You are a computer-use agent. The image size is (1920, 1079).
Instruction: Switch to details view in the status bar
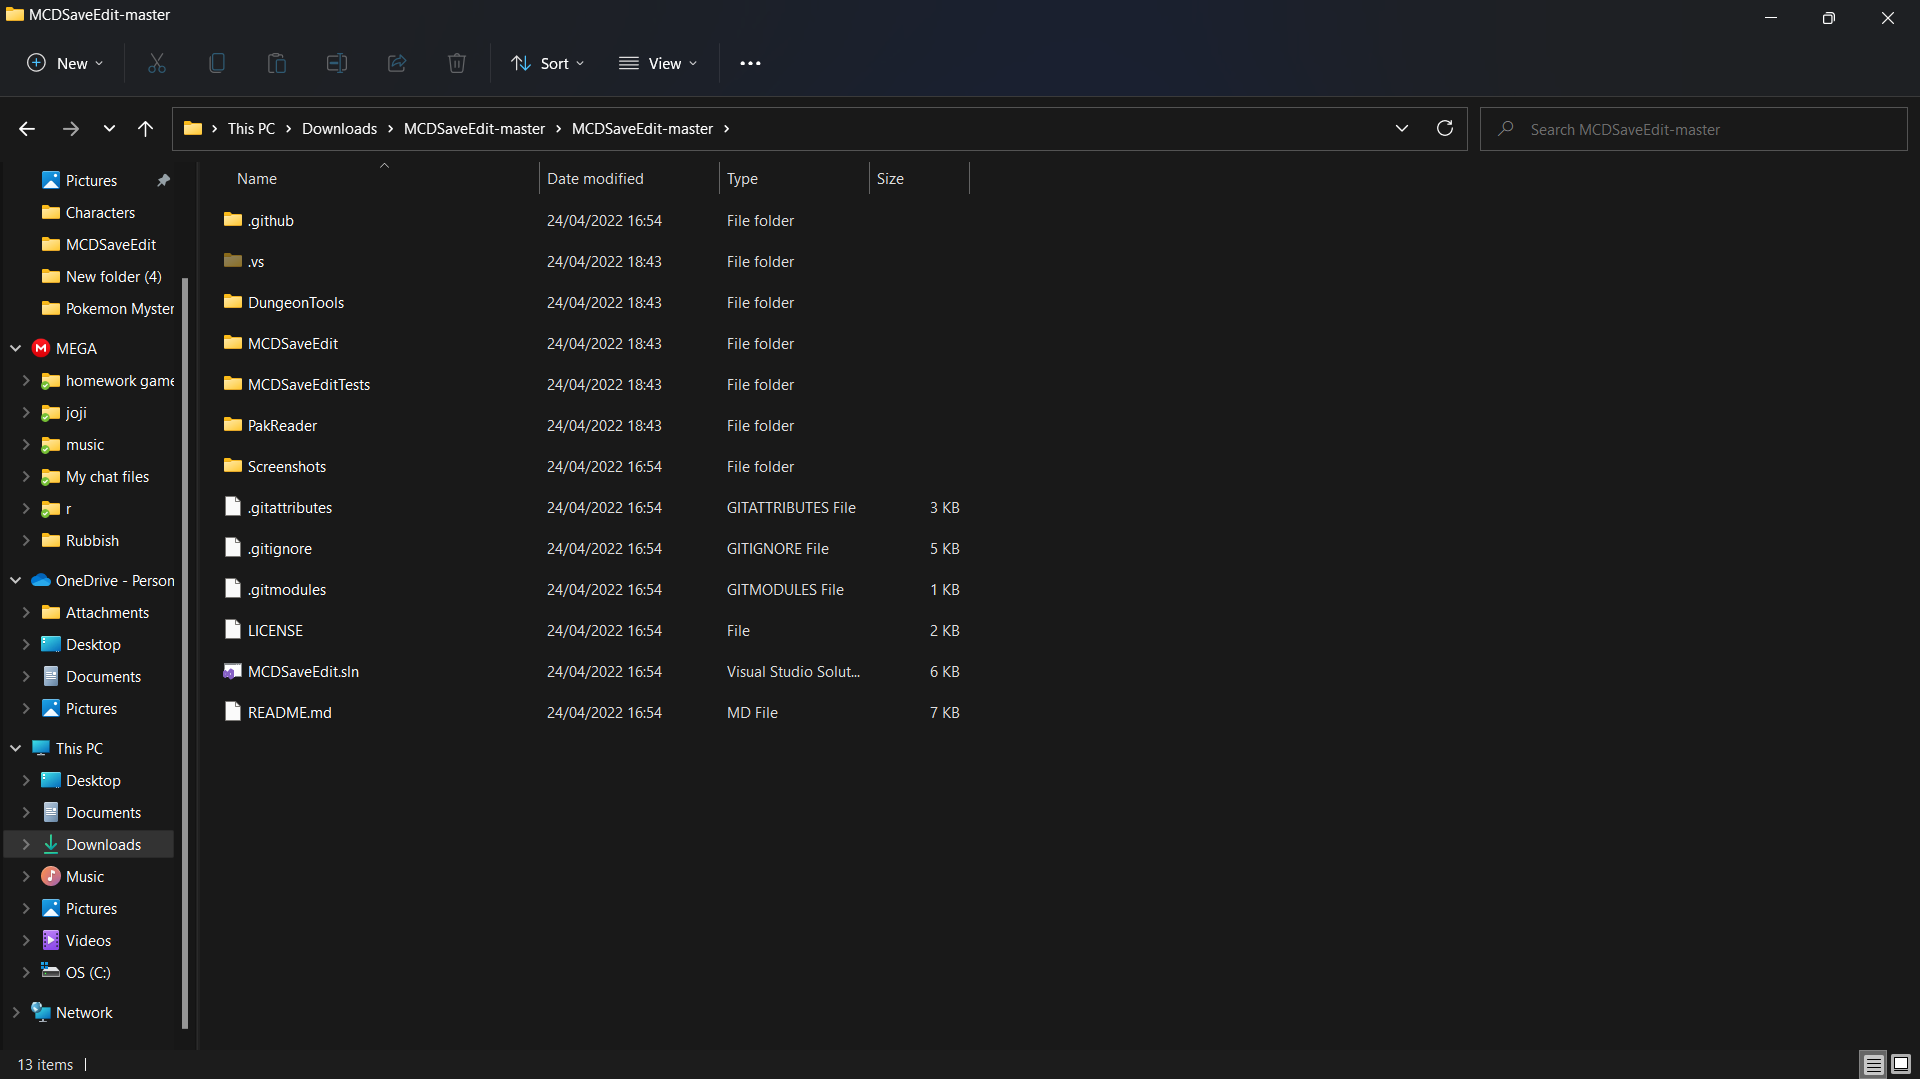1872,1064
